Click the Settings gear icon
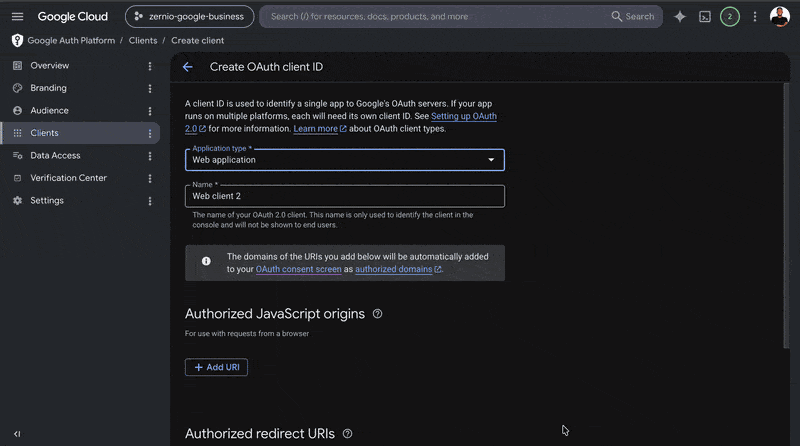The width and height of the screenshot is (800, 446). click(17, 201)
